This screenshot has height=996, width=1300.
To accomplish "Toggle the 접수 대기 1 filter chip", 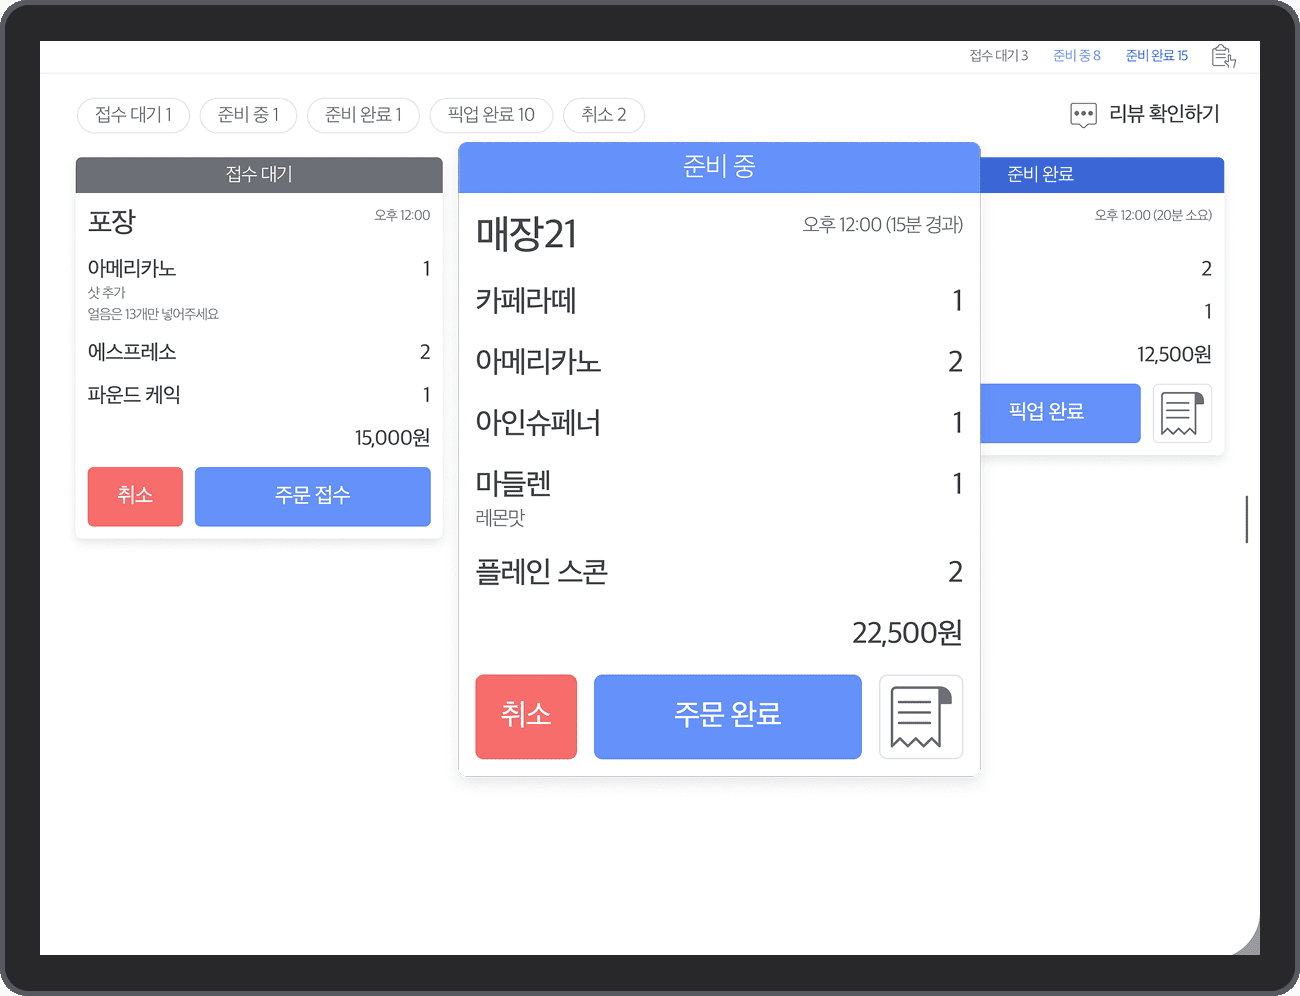I will point(133,115).
